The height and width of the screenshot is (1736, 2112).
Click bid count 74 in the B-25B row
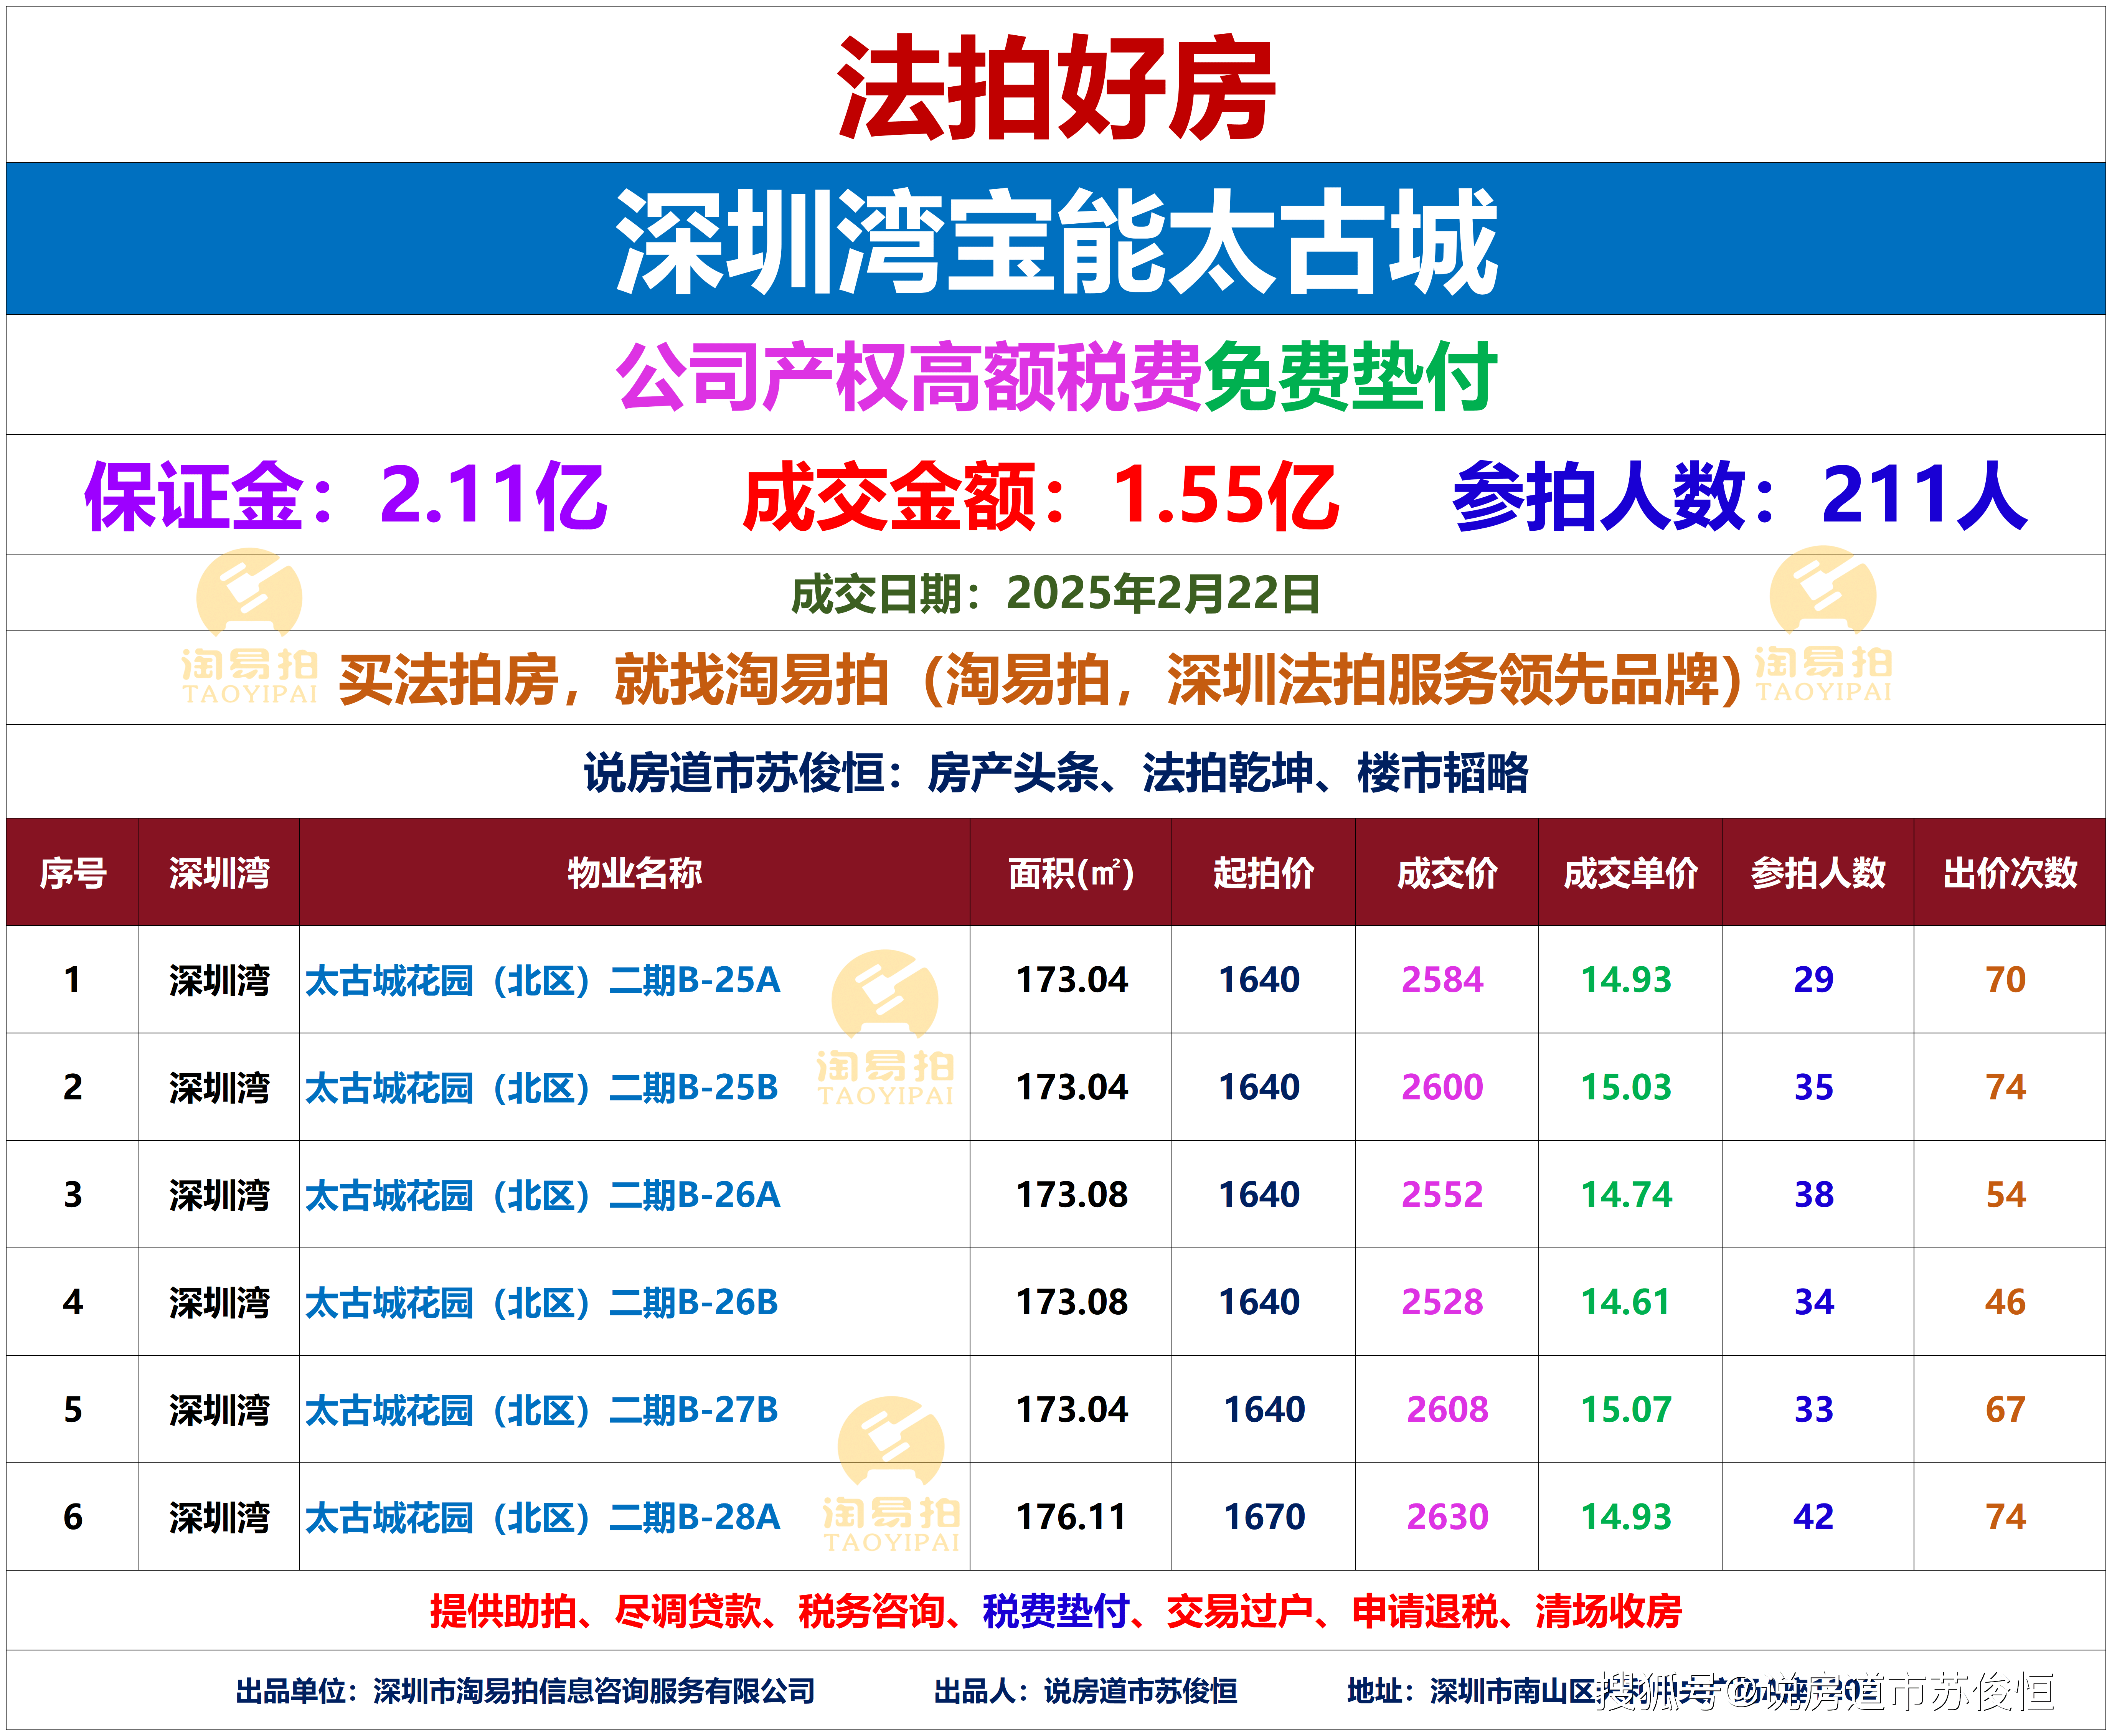[x=2006, y=1087]
